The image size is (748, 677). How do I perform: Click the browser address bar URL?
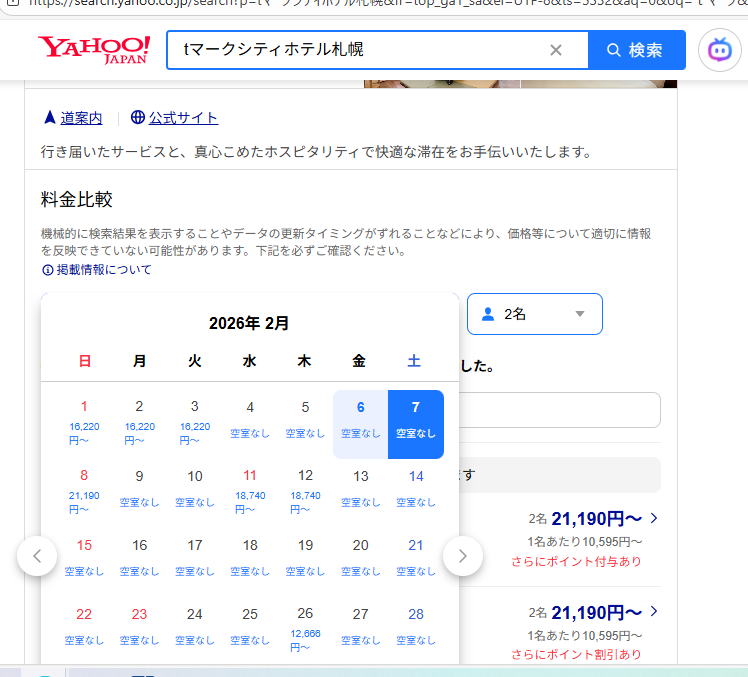point(382,4)
